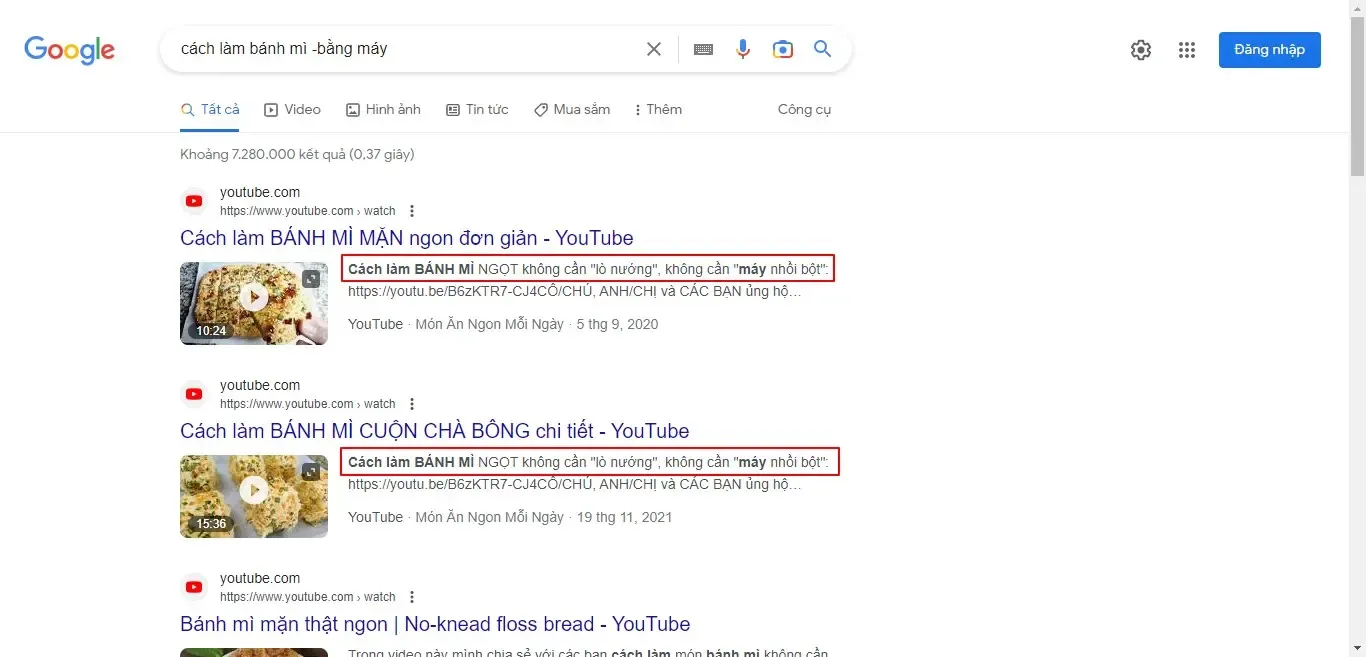Image resolution: width=1366 pixels, height=657 pixels.
Task: Open the three-dot menu on the first result
Action: pos(412,211)
